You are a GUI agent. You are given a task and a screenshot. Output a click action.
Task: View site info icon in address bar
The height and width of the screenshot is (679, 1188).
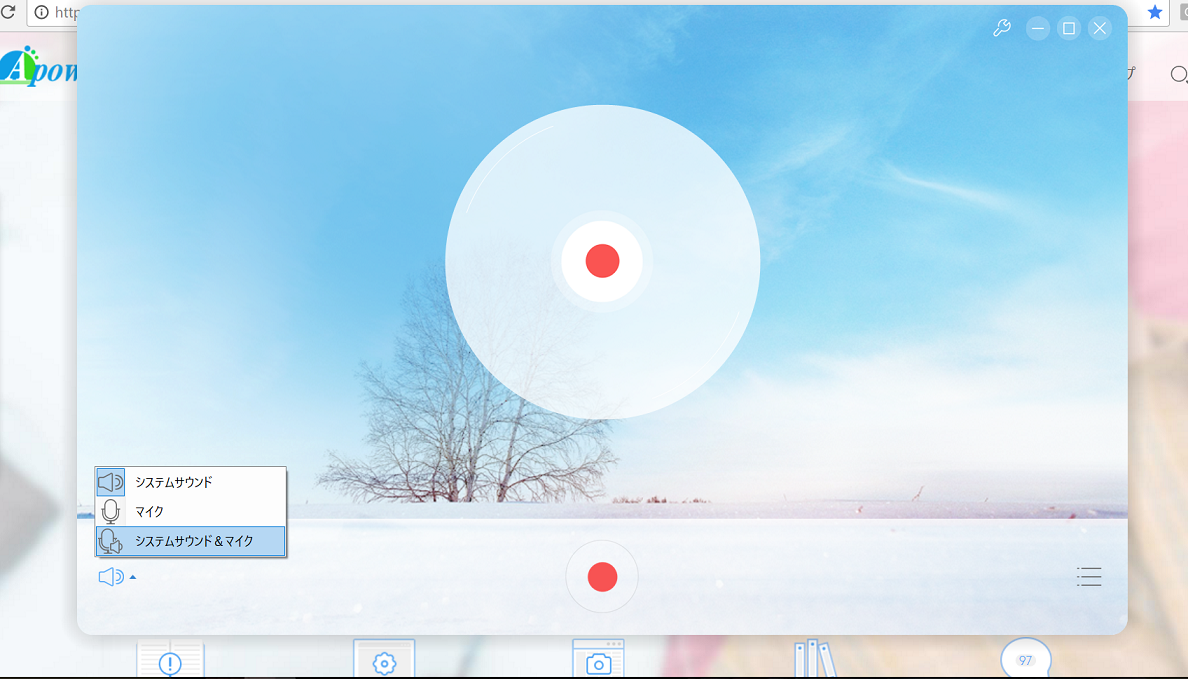point(41,12)
